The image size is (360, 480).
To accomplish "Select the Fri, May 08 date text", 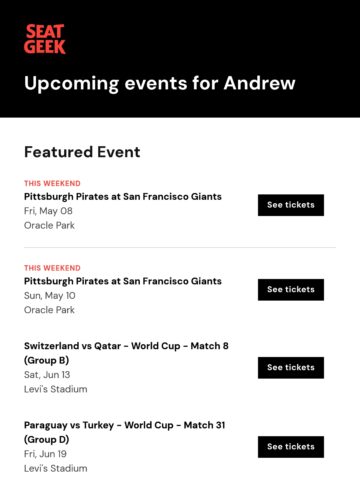I will (x=48, y=211).
